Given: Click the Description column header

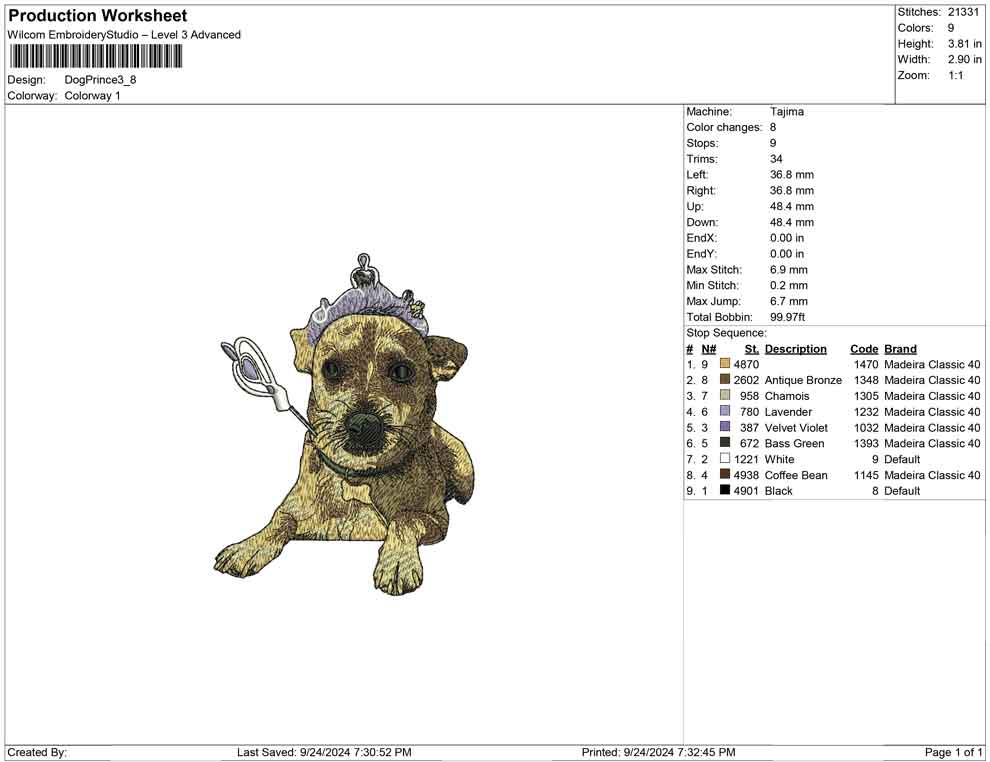Looking at the screenshot, I should pos(796,349).
